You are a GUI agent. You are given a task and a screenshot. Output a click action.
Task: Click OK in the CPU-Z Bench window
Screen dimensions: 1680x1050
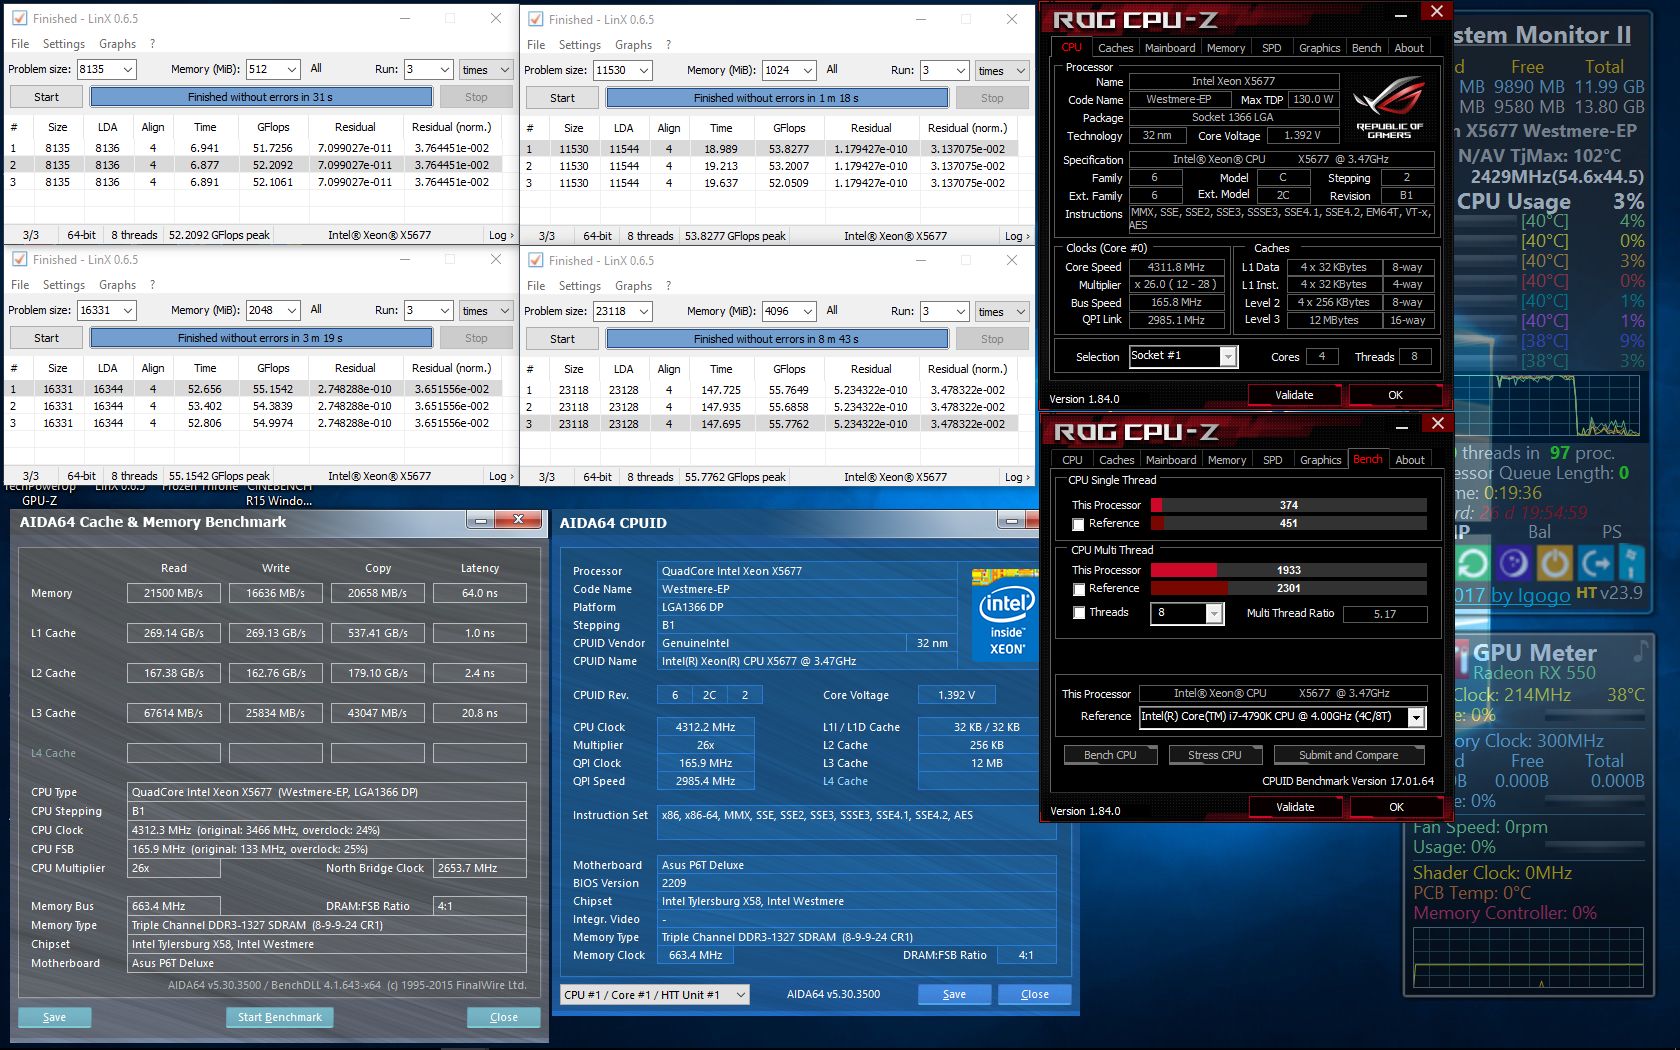click(x=1396, y=807)
